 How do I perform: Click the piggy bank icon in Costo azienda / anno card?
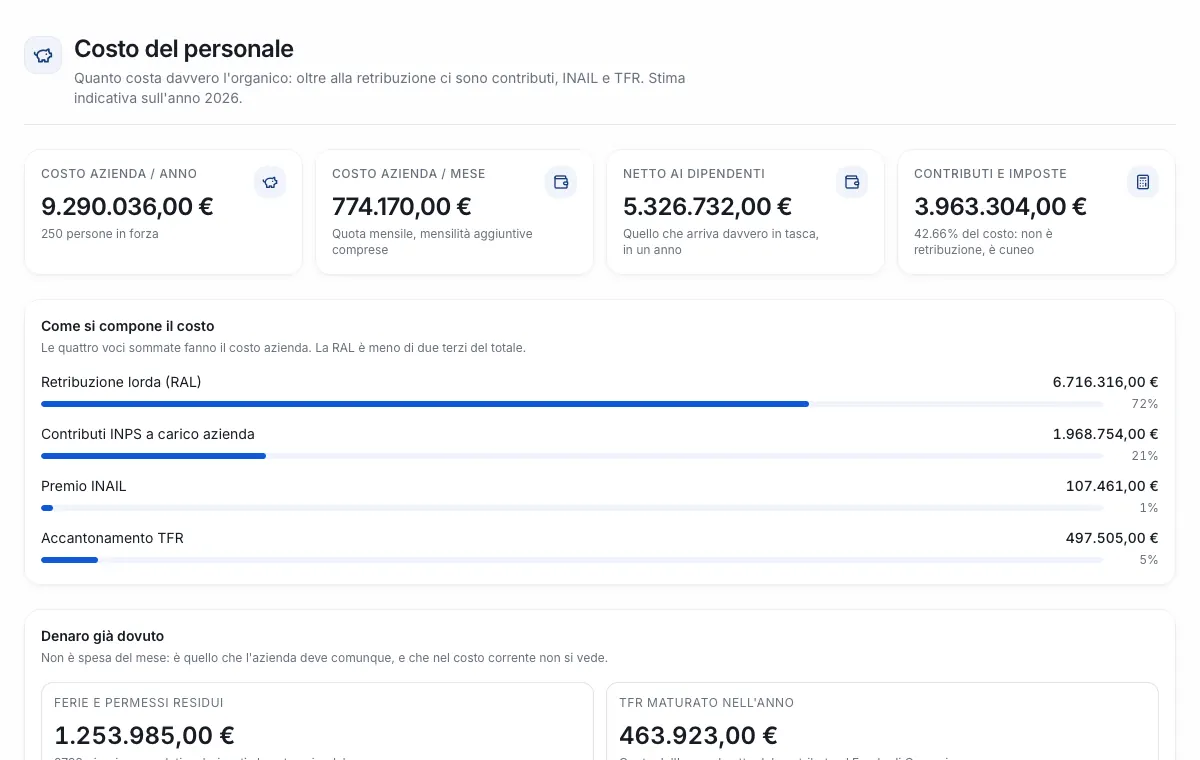pos(270,182)
